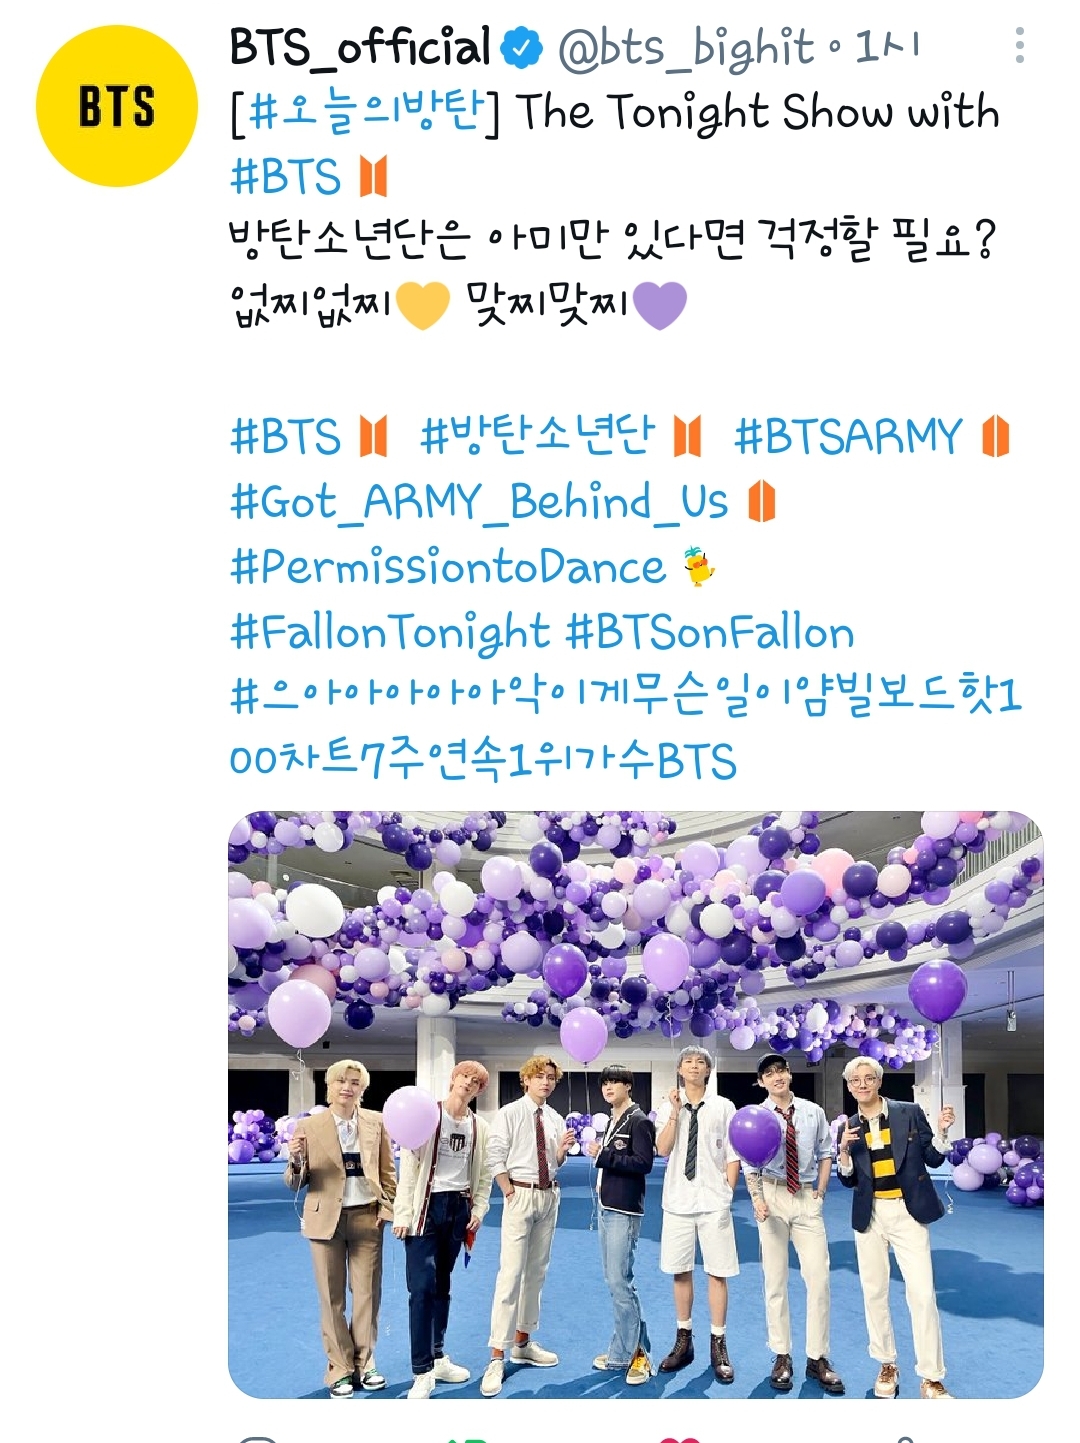Visit the @bts_bighit handle
The width and height of the screenshot is (1080, 1443).
(x=687, y=49)
